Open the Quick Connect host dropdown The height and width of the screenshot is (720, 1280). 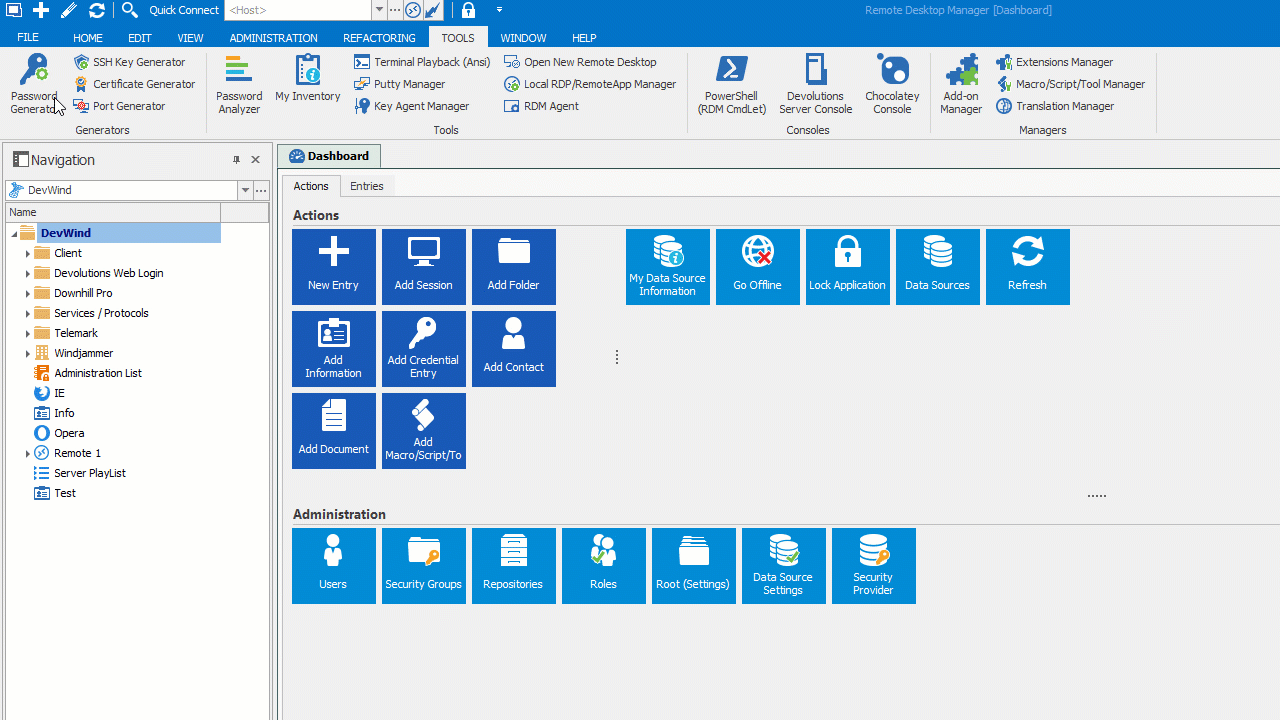click(379, 10)
